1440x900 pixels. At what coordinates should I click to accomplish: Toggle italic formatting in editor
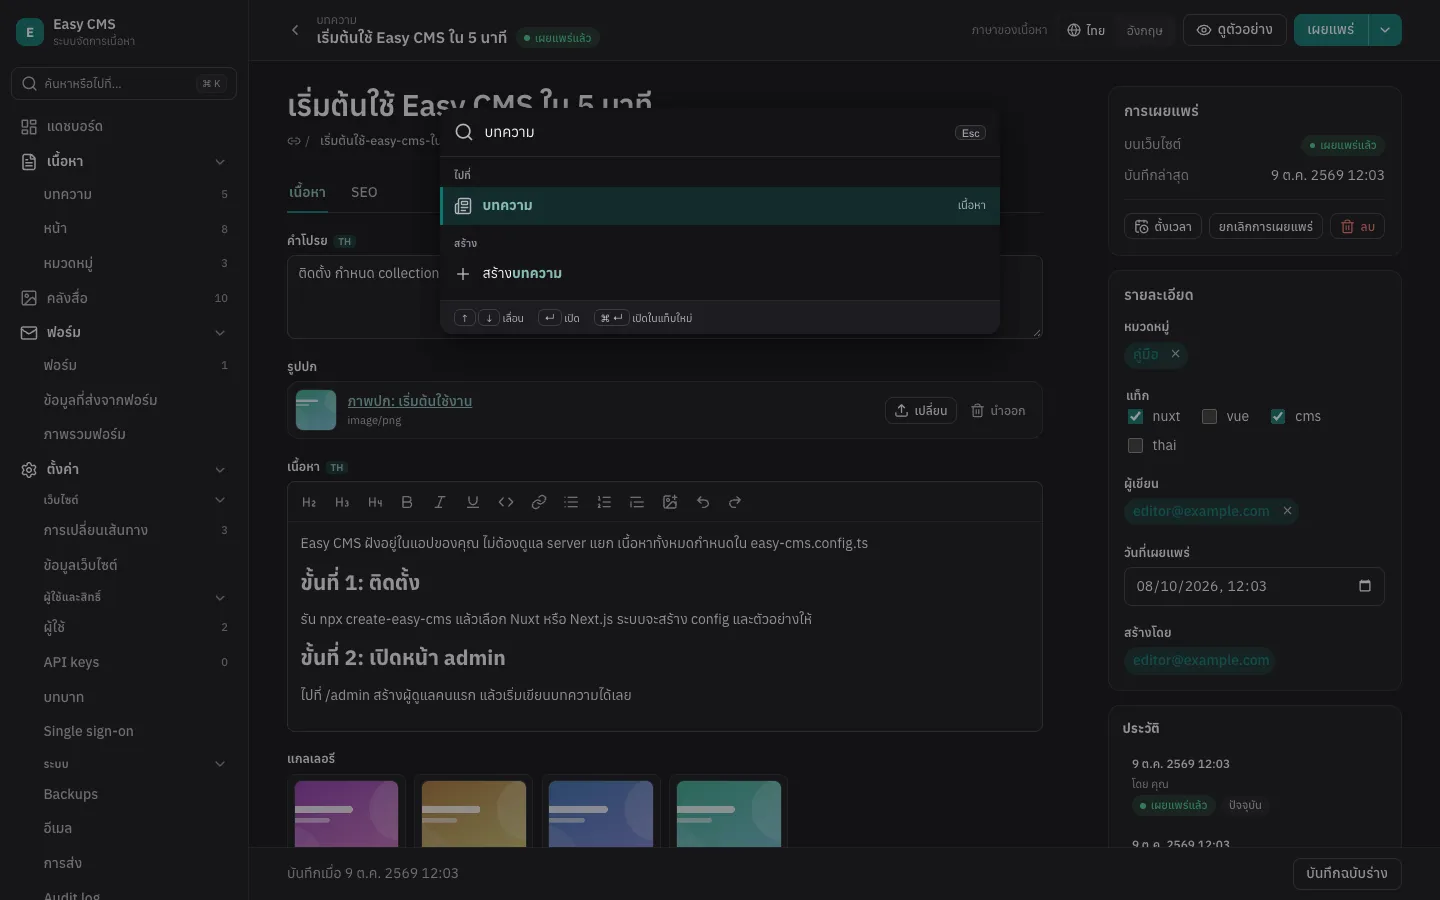(439, 502)
